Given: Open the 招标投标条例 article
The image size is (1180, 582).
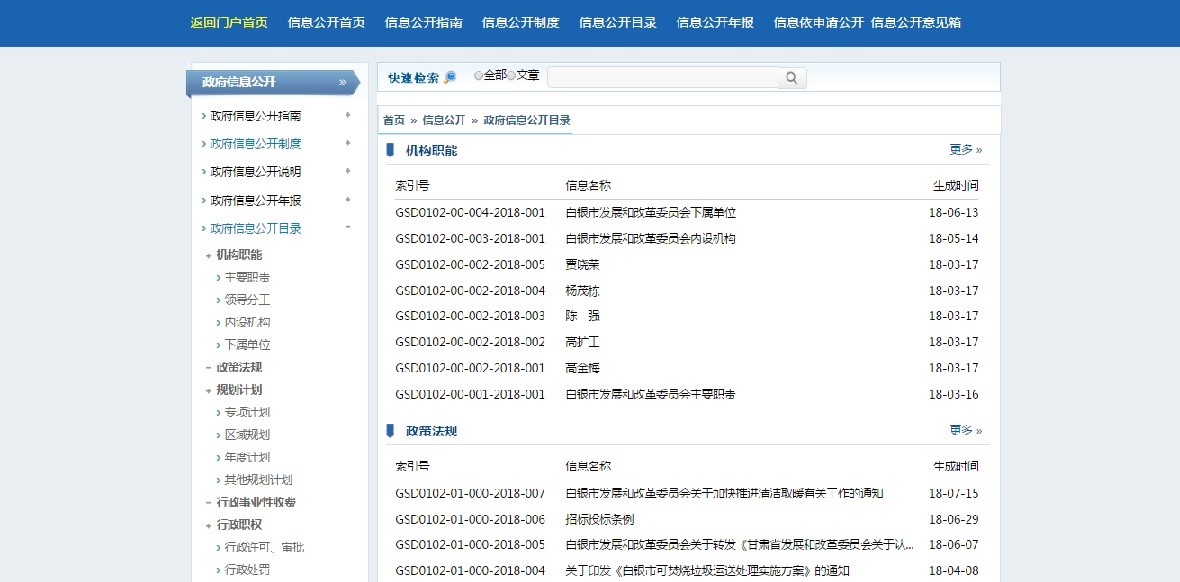Looking at the screenshot, I should (x=600, y=520).
